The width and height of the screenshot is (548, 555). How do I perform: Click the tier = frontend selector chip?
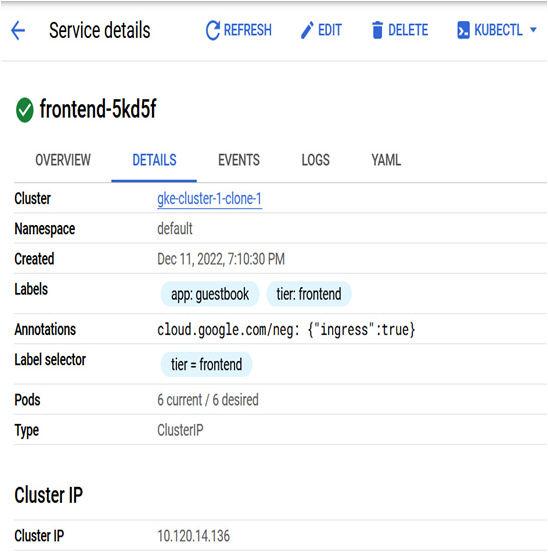(x=206, y=365)
